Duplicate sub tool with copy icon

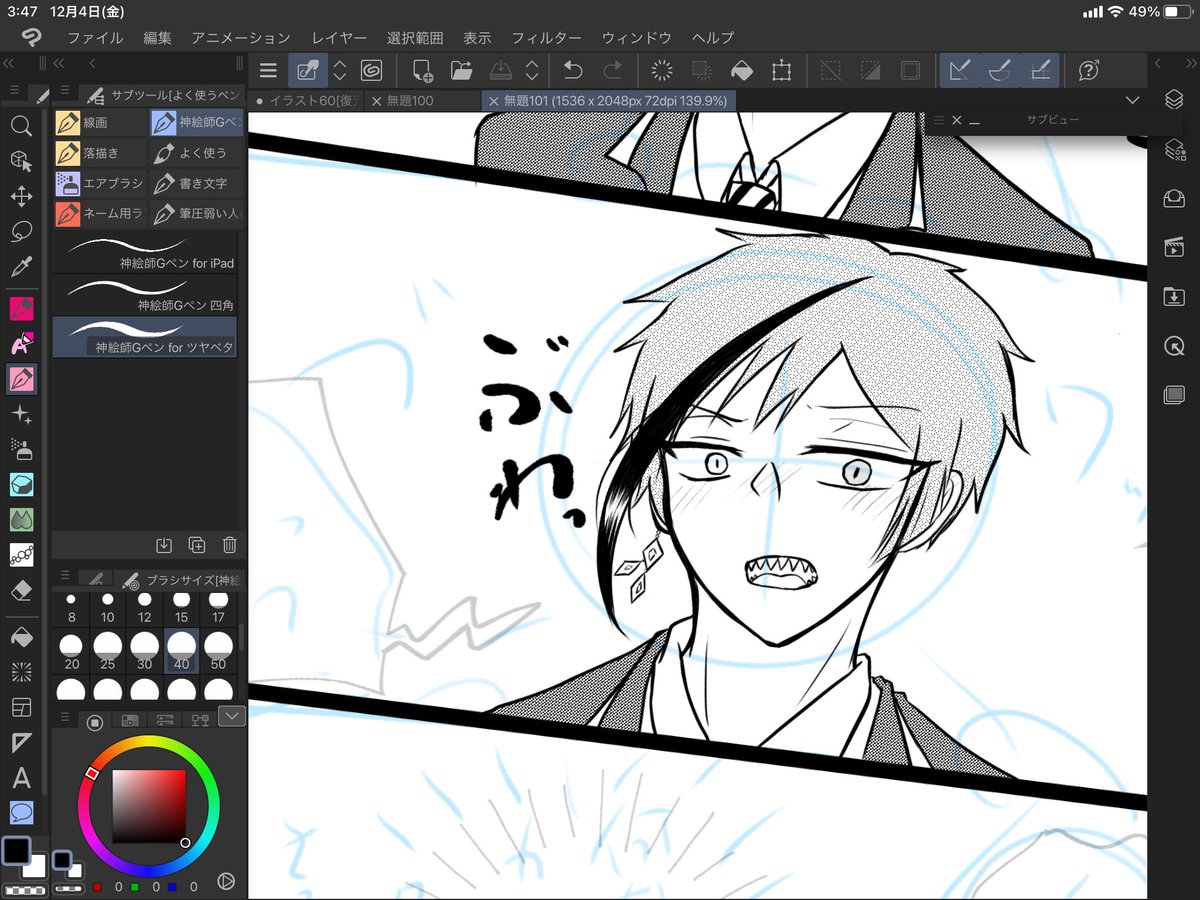pyautogui.click(x=197, y=545)
